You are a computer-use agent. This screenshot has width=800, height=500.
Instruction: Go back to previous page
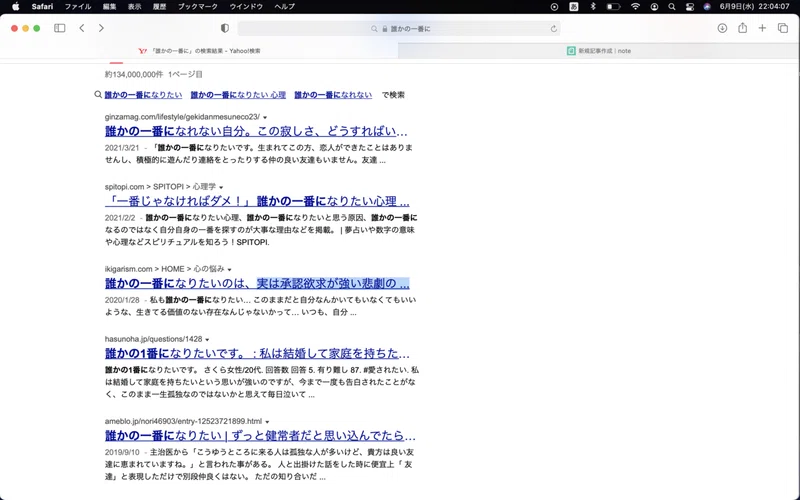pyautogui.click(x=82, y=28)
